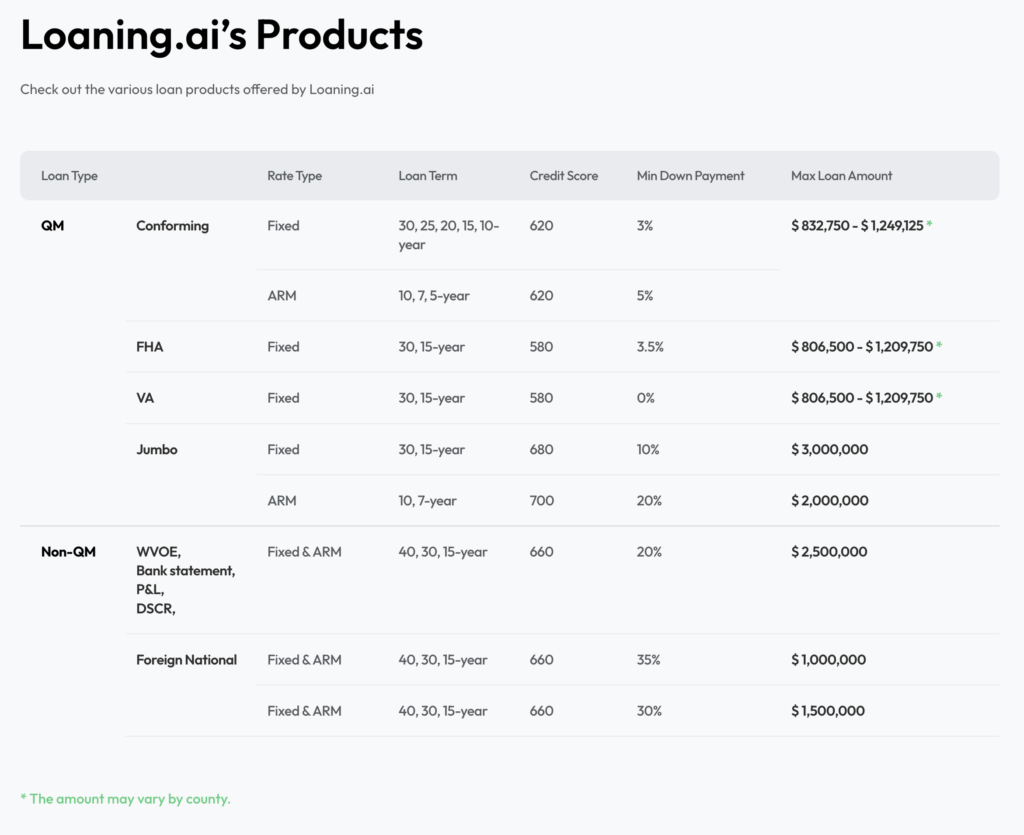1024x835 pixels.
Task: Click the green county variation footnote
Action: (125, 799)
